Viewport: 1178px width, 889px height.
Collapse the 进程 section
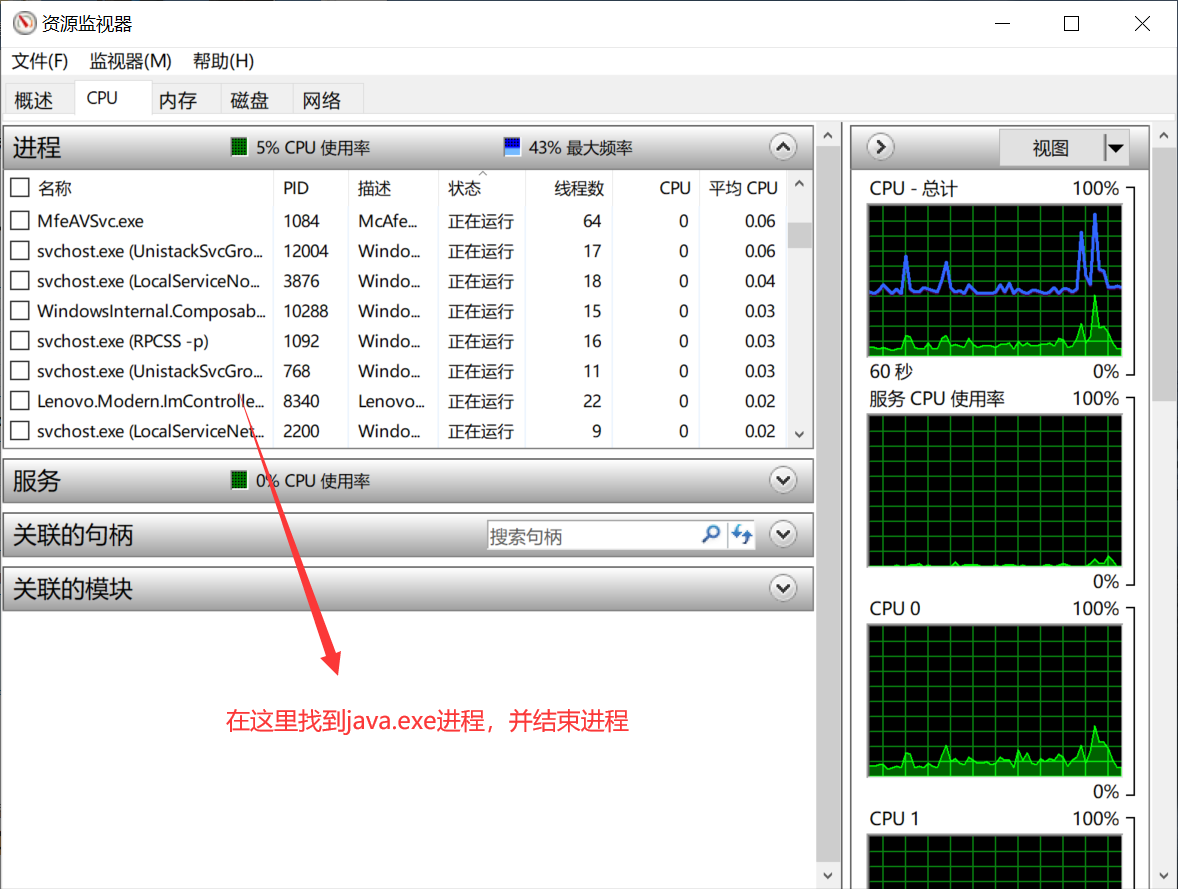(783, 147)
